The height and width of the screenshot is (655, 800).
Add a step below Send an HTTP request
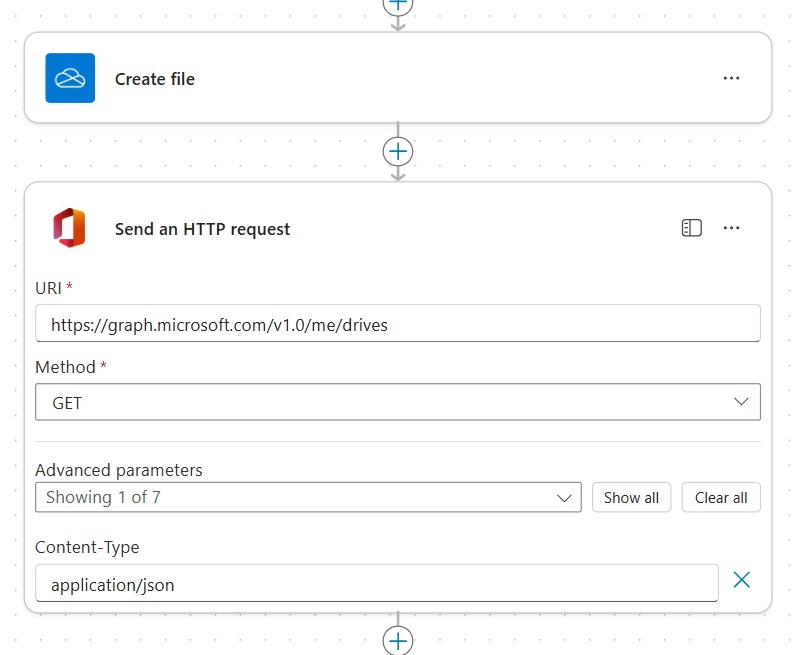(398, 640)
